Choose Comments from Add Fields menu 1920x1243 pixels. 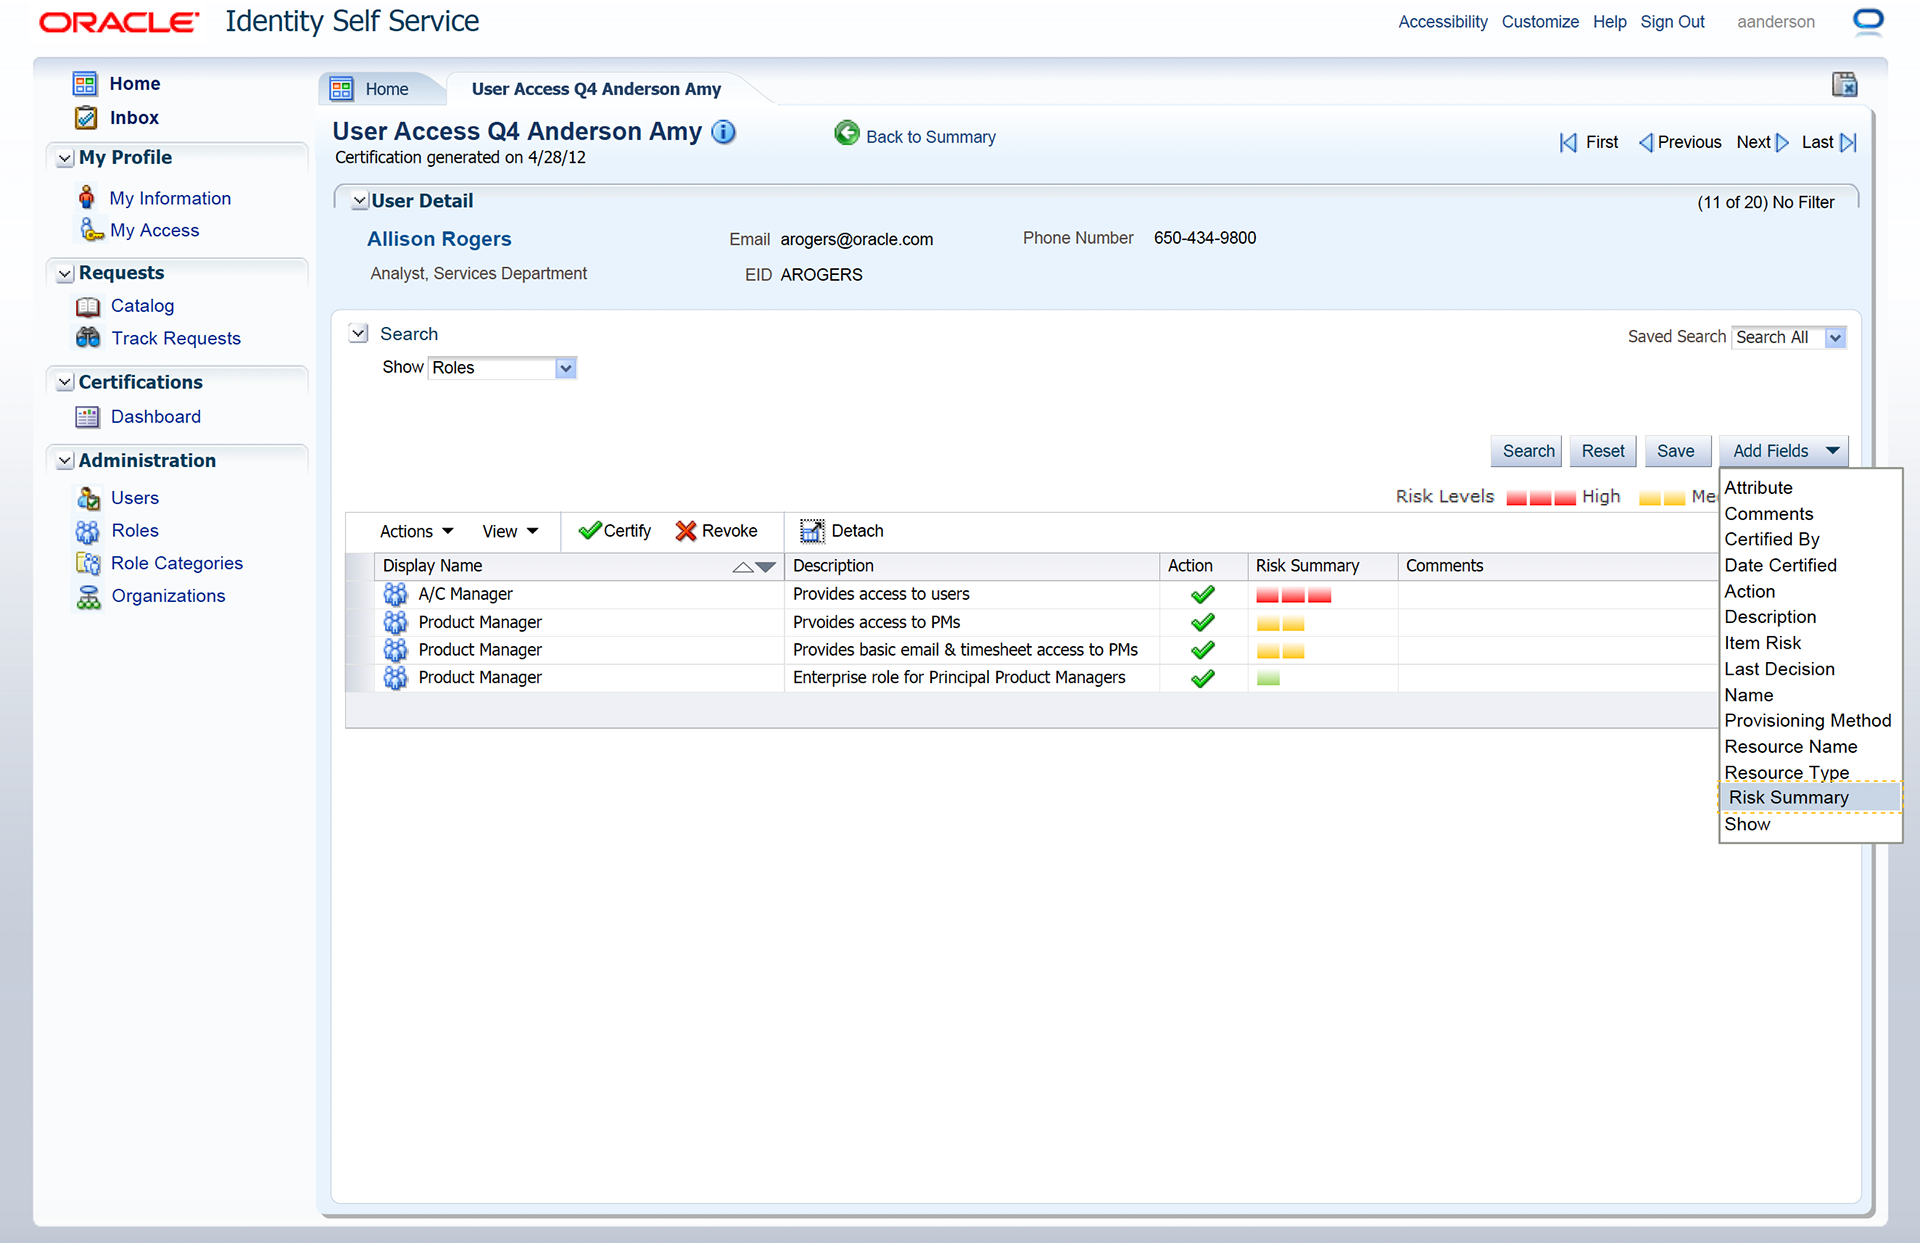tap(1768, 513)
